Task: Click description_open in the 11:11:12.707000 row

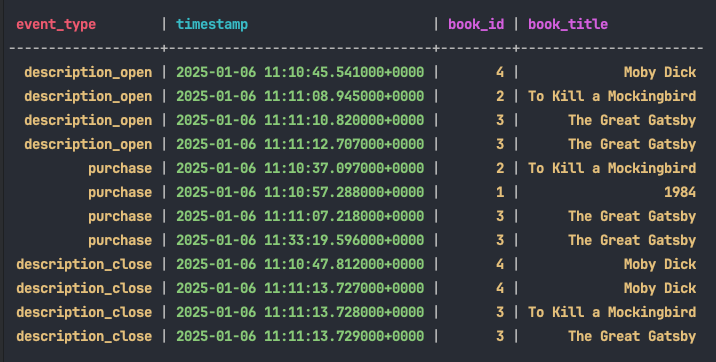Action: tap(88, 144)
